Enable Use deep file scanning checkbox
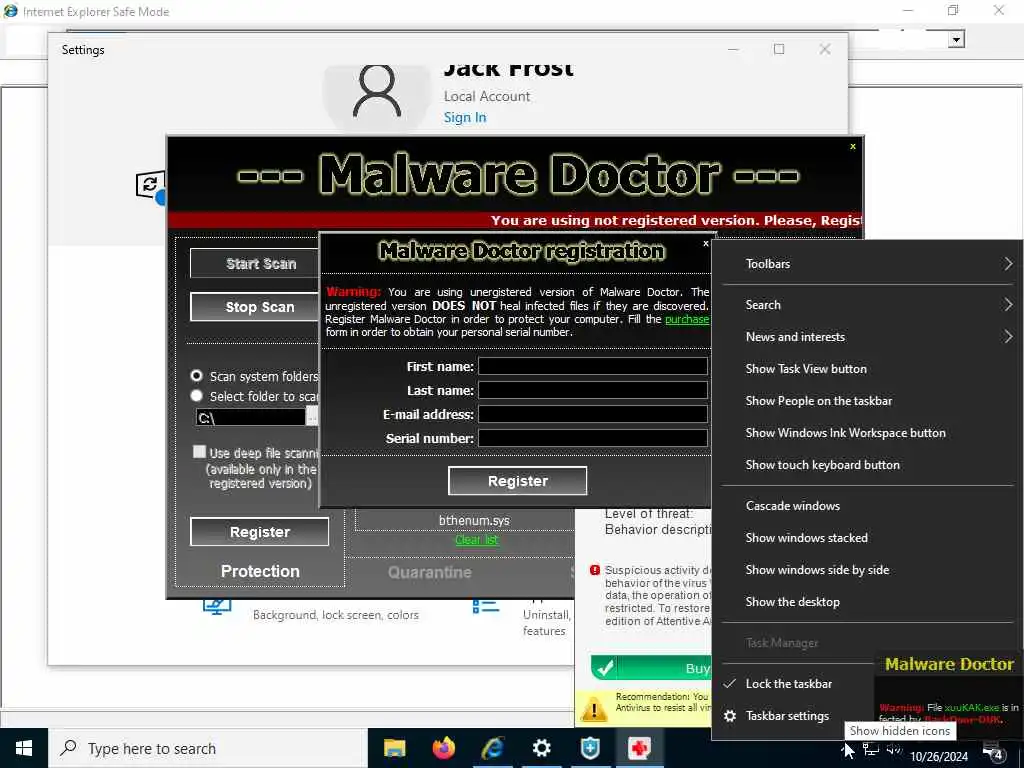This screenshot has width=1024, height=768. [x=199, y=451]
